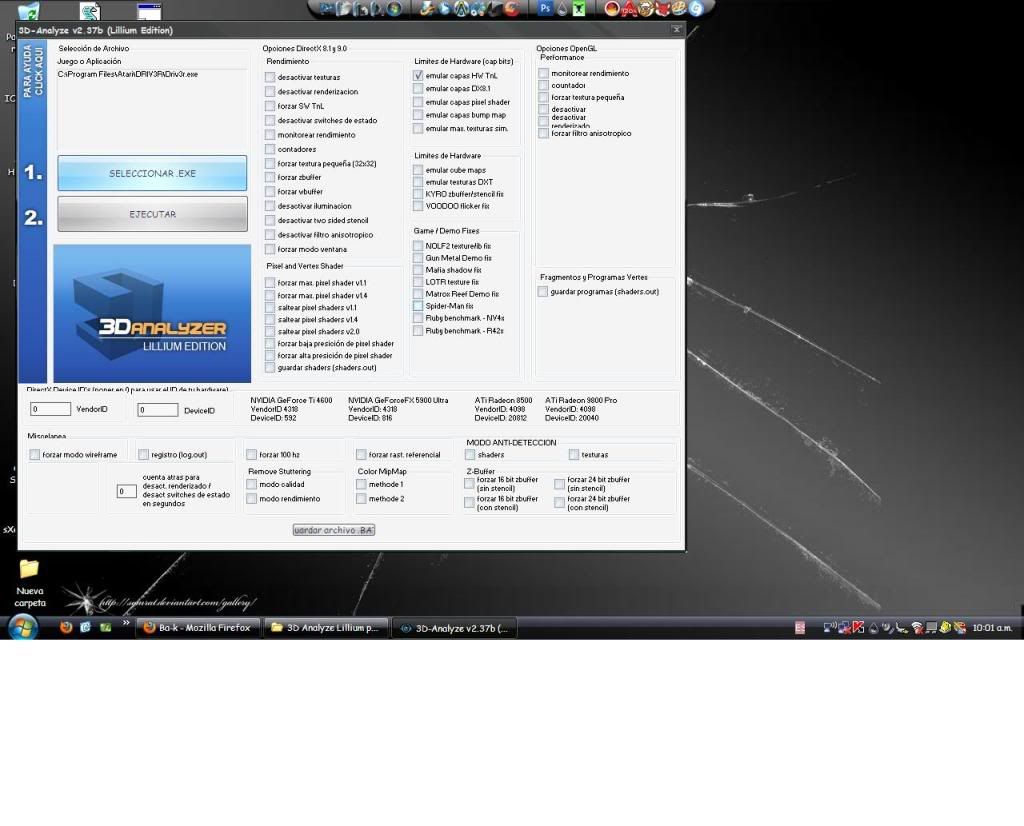Image resolution: width=1024 pixels, height=826 pixels.
Task: Toggle desactivar iluminacion checkbox
Action: click(270, 206)
